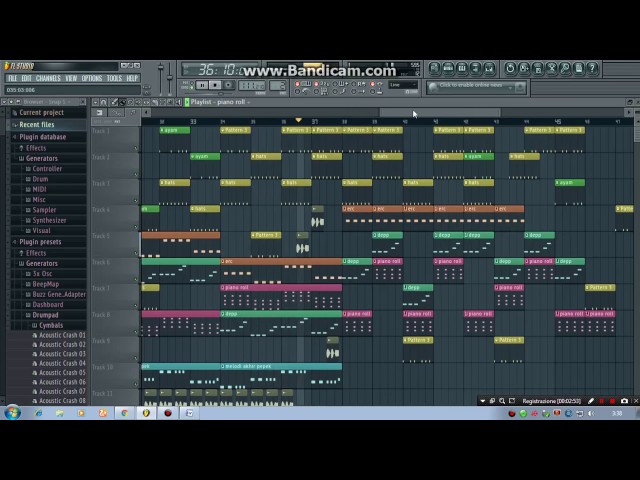Open FL Studio taskbar icon
The image size is (640, 480).
[x=146, y=413]
